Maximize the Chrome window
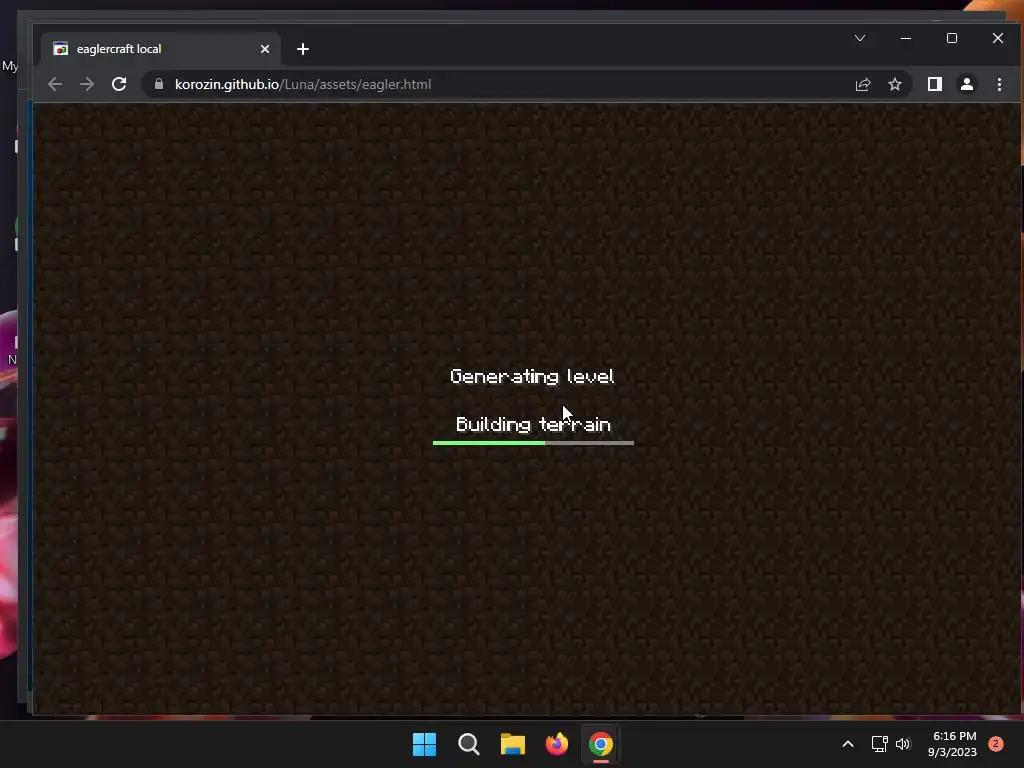Screen dimensions: 1024x768 (x=952, y=38)
